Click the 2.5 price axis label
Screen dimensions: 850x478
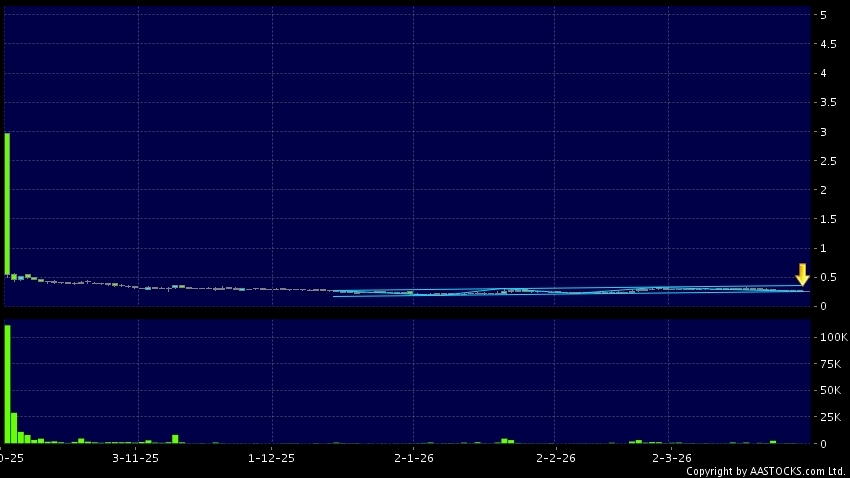point(826,161)
